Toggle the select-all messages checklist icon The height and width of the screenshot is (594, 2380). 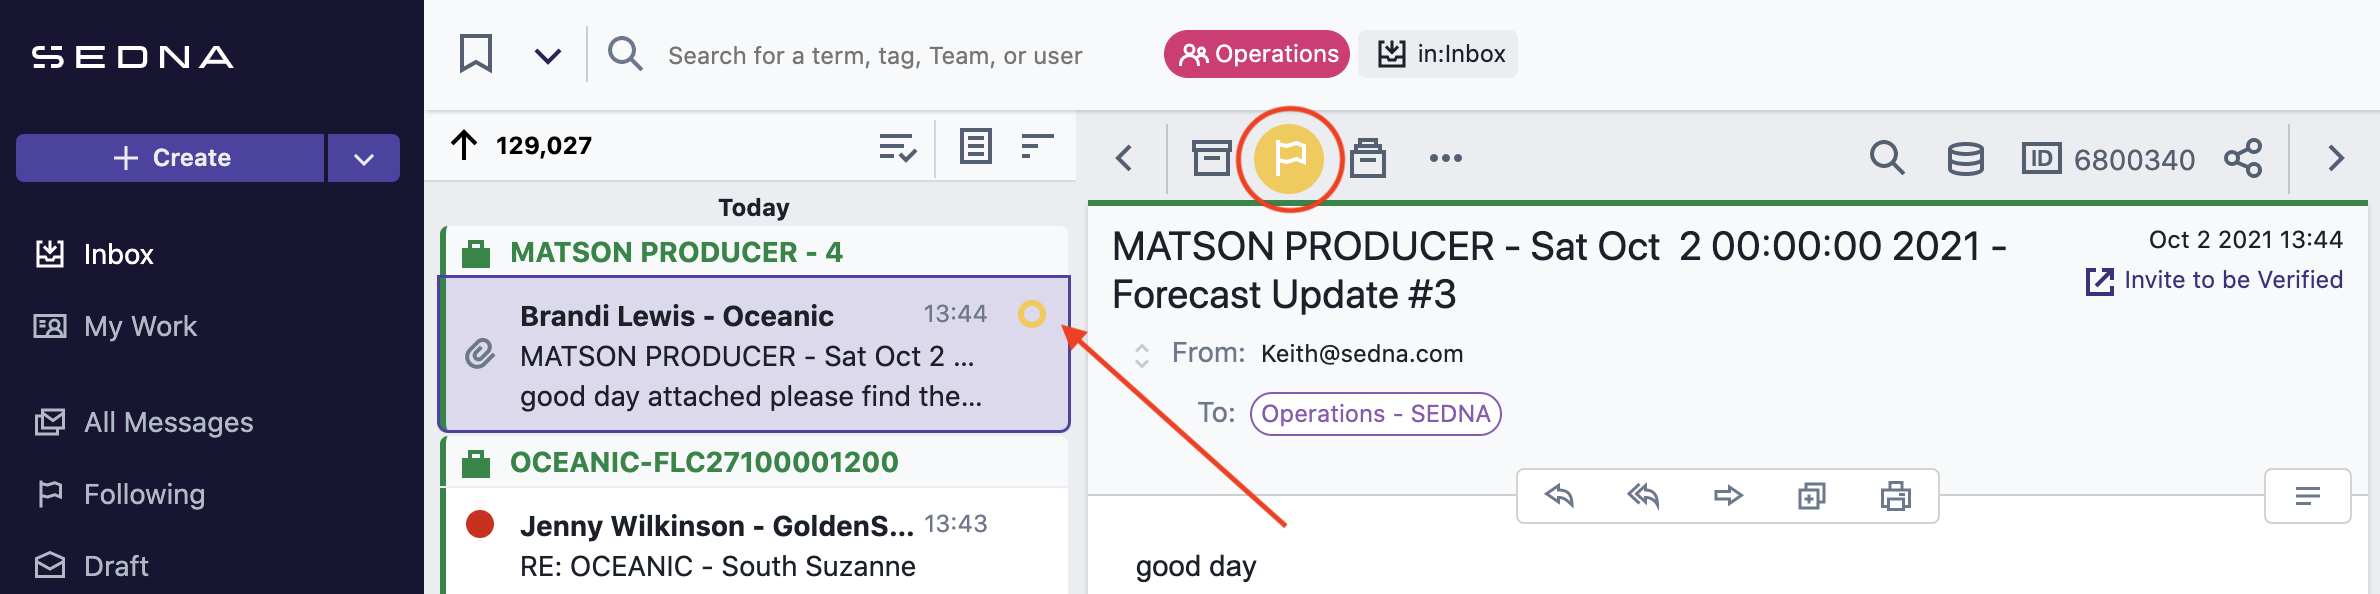click(x=897, y=147)
